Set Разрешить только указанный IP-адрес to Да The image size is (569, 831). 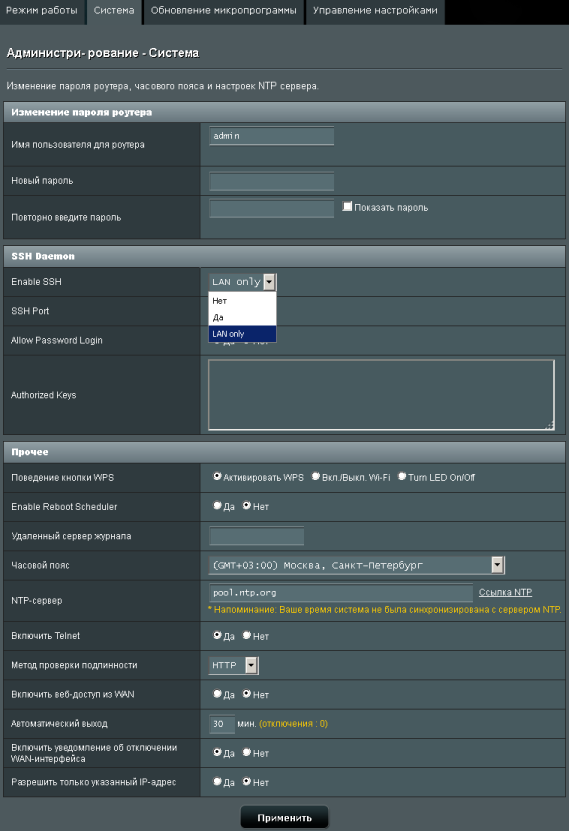pos(217,781)
